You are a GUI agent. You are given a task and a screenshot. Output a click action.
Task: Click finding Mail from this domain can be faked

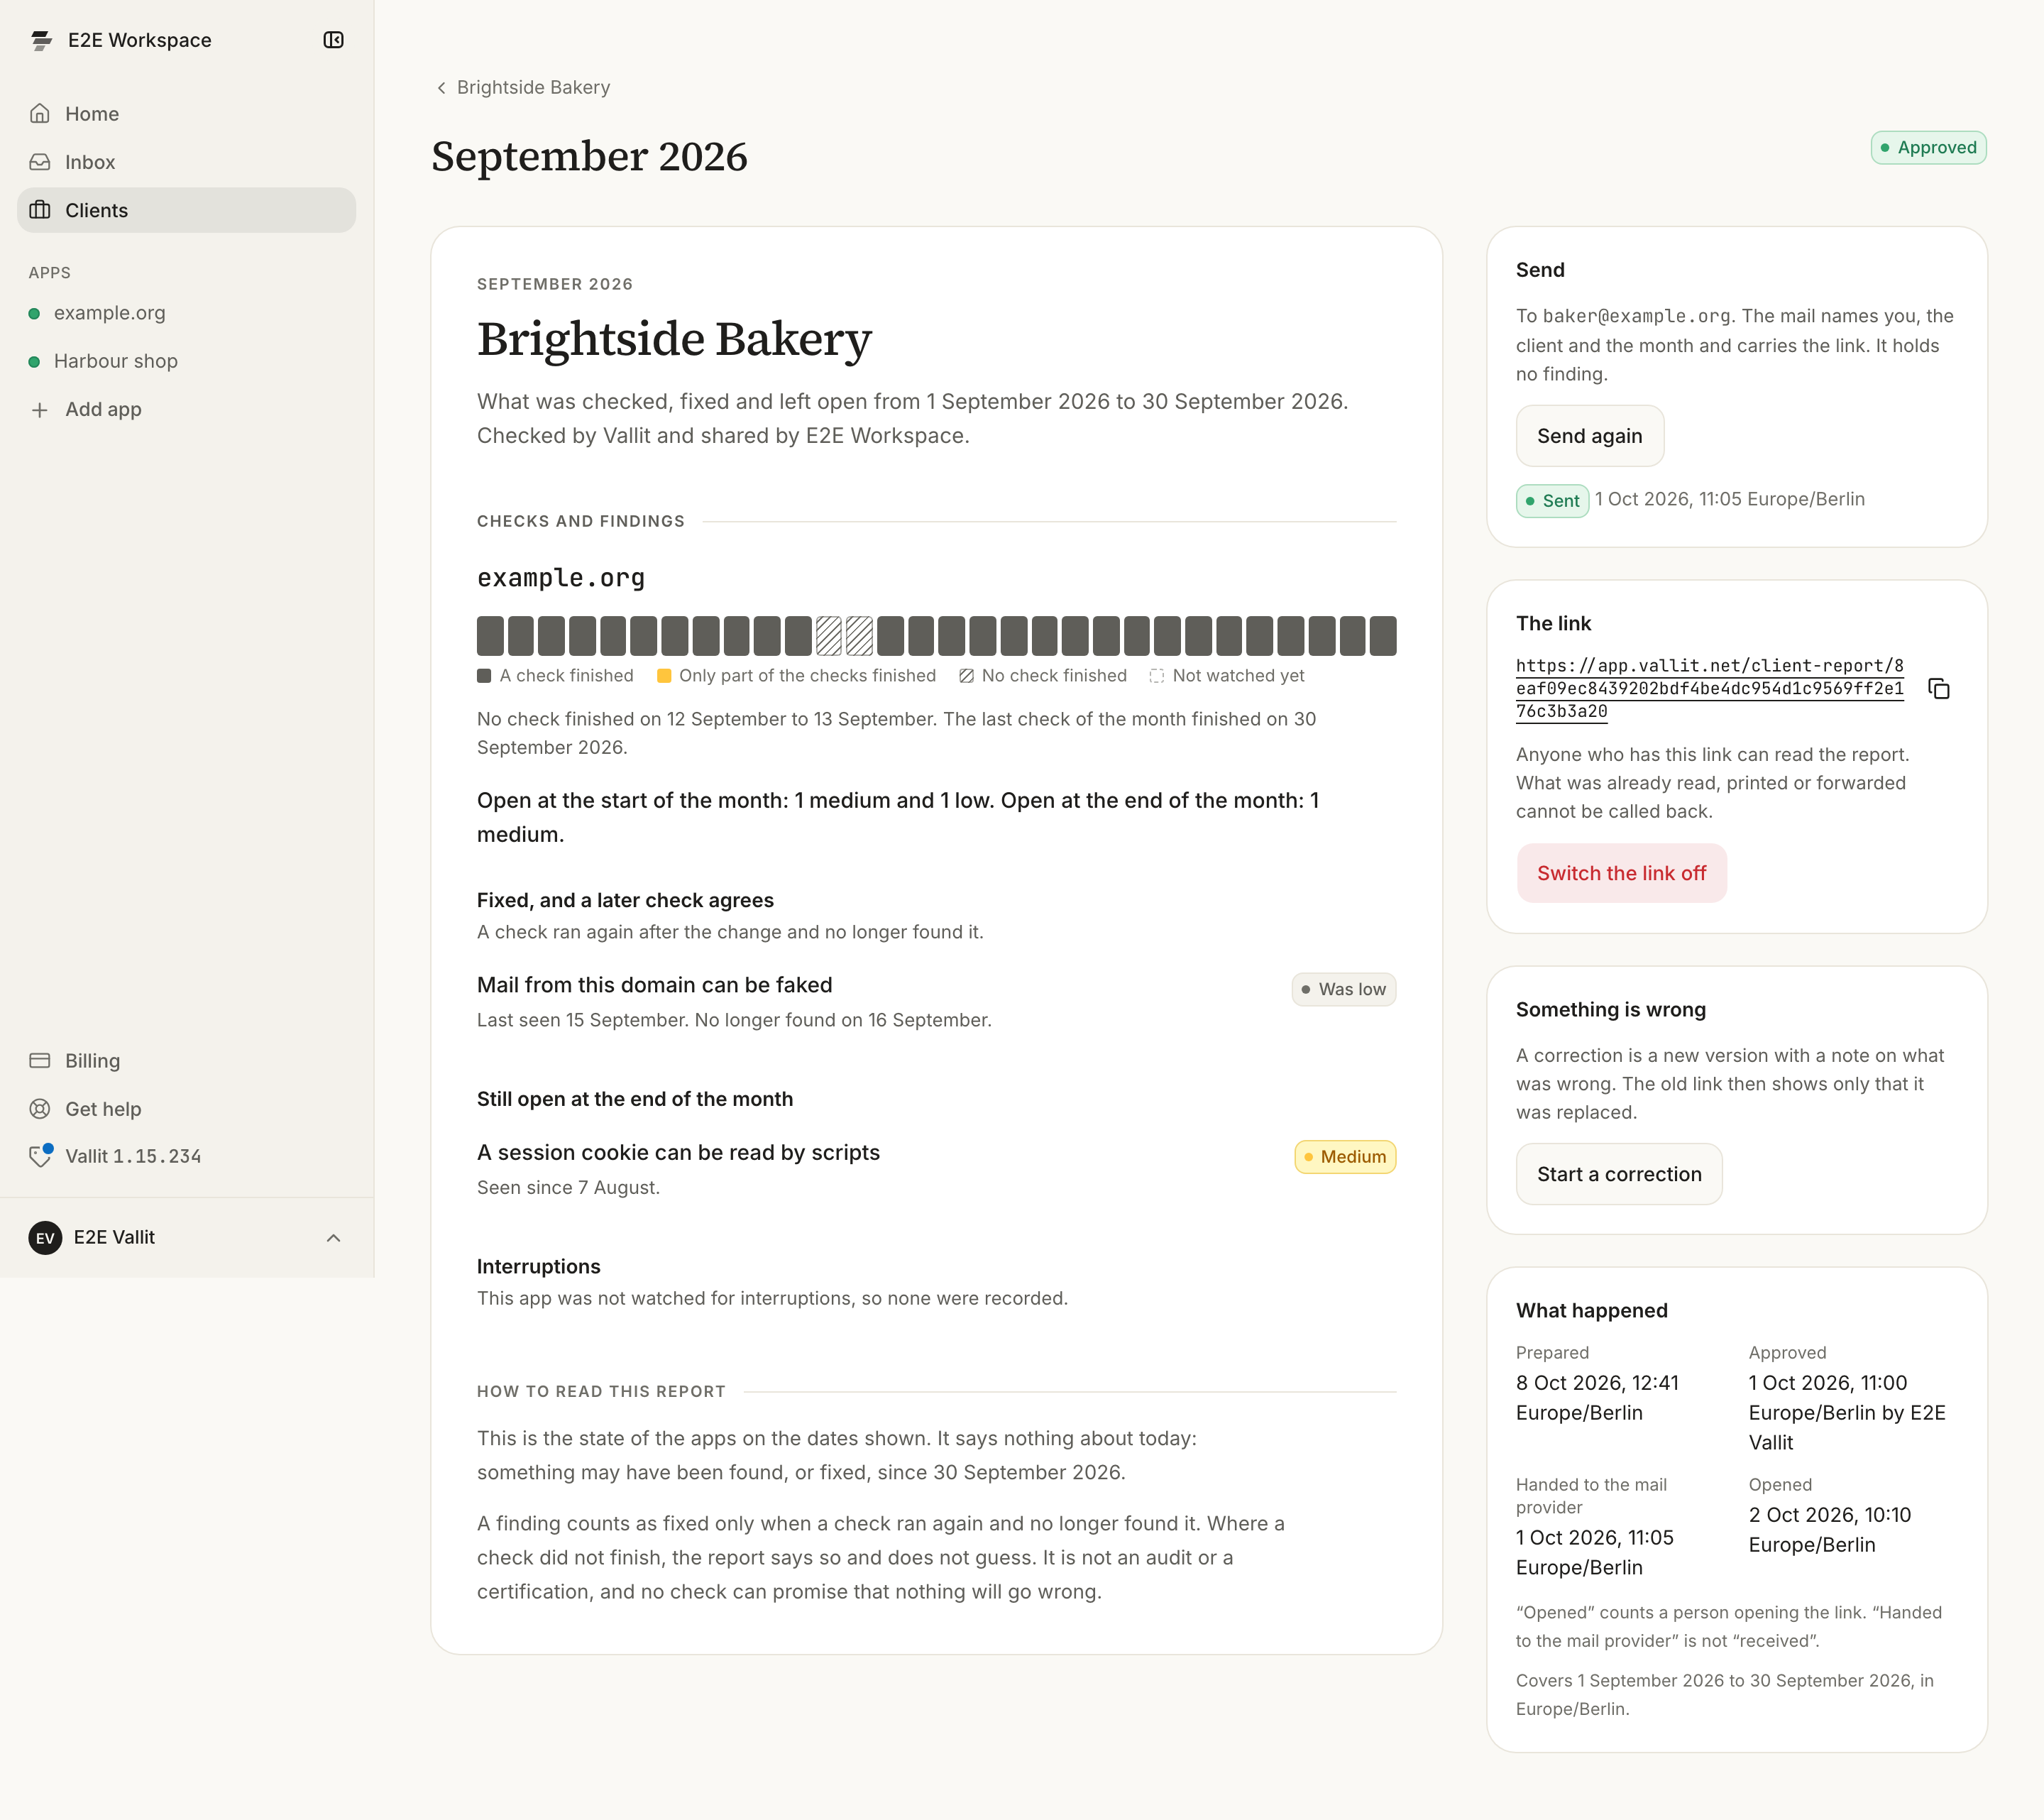point(654,985)
